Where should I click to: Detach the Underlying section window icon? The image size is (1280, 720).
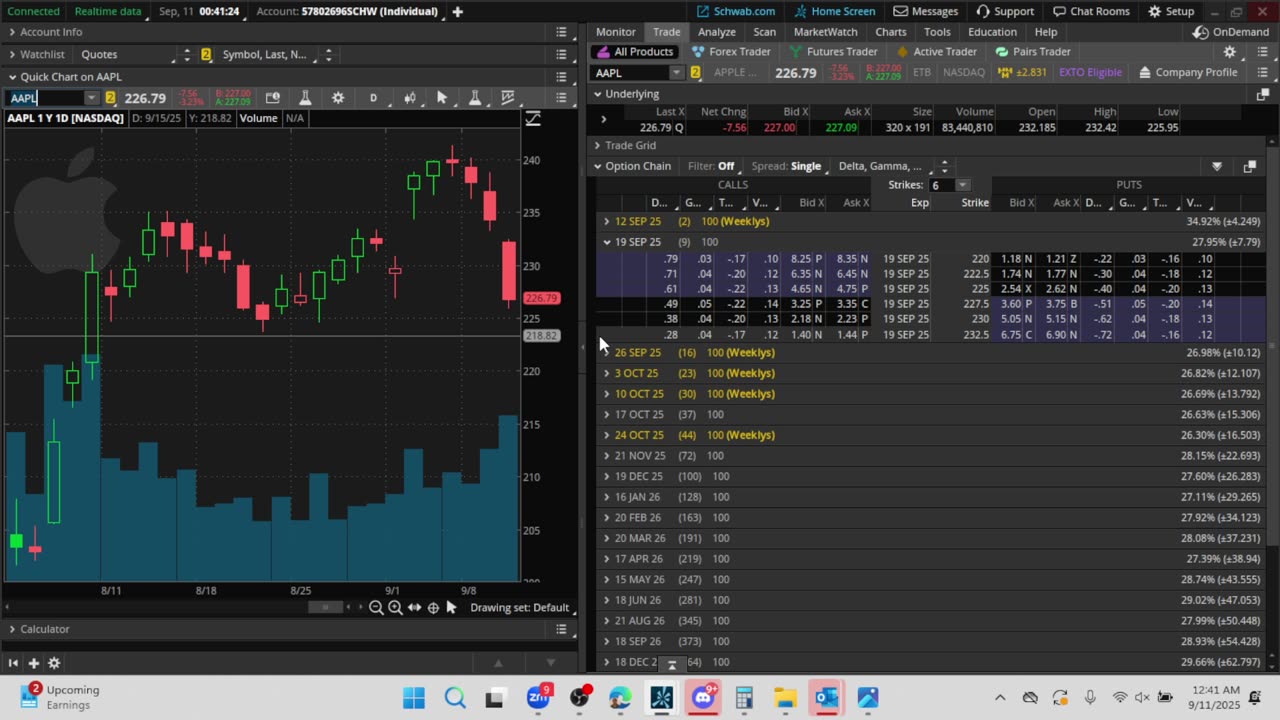click(x=1262, y=94)
